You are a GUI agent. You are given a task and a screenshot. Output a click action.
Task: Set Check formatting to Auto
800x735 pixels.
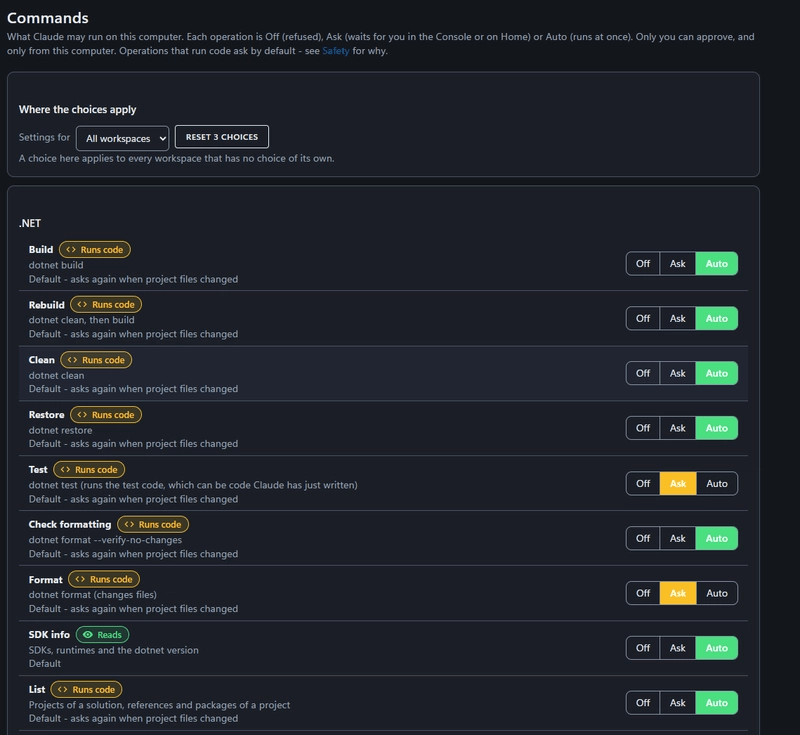(x=716, y=538)
